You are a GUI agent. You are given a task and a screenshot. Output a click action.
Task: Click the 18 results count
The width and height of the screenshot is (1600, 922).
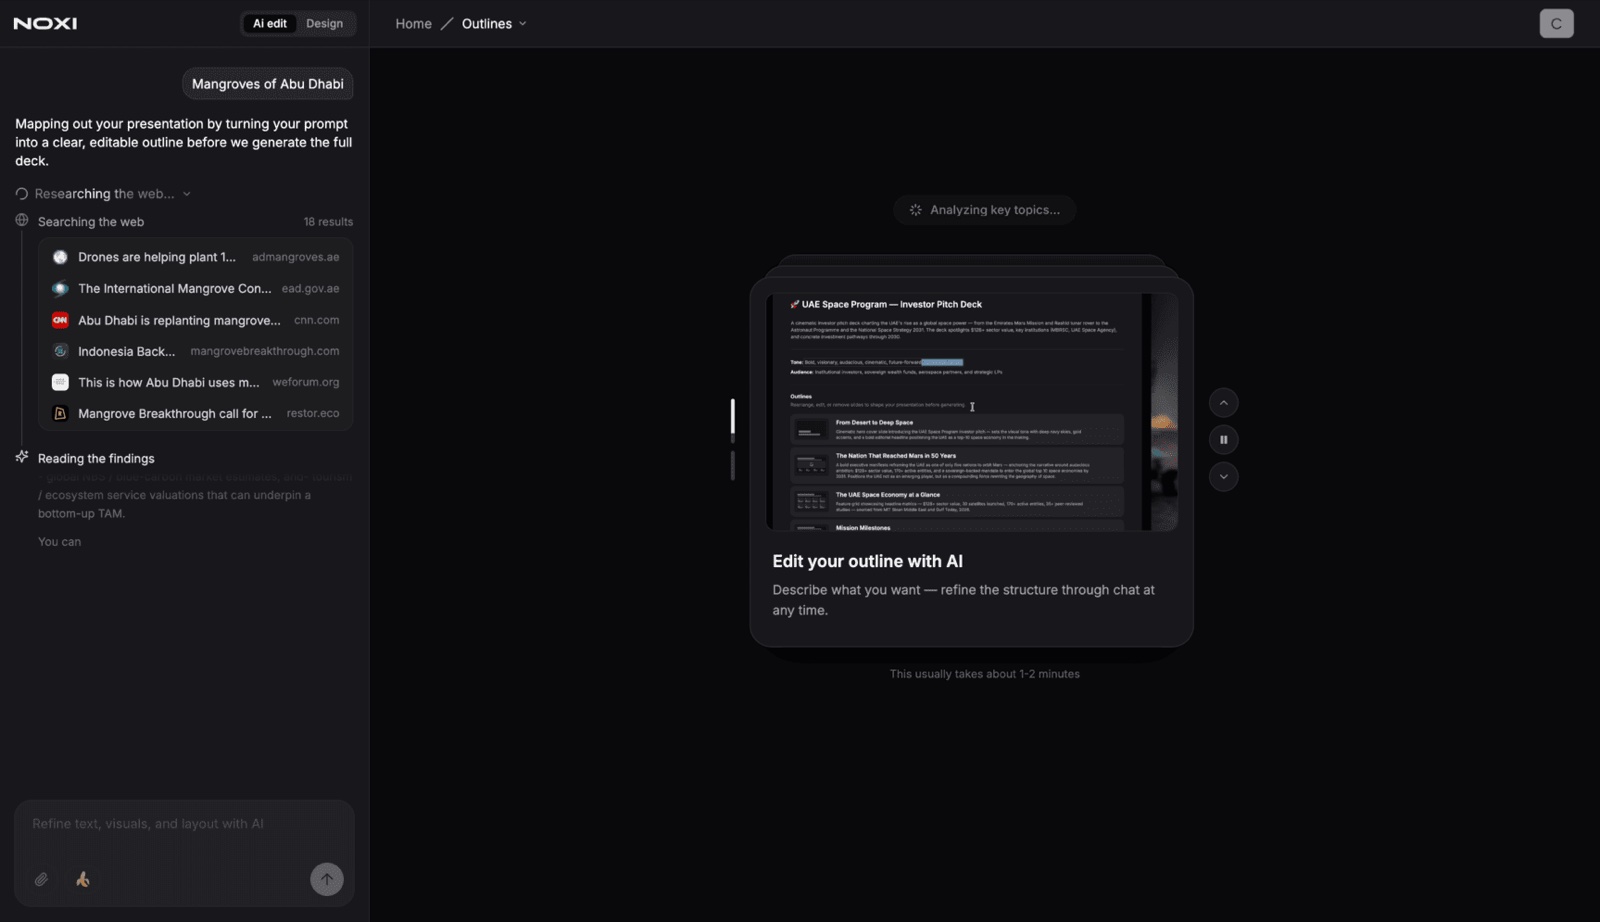pos(328,222)
